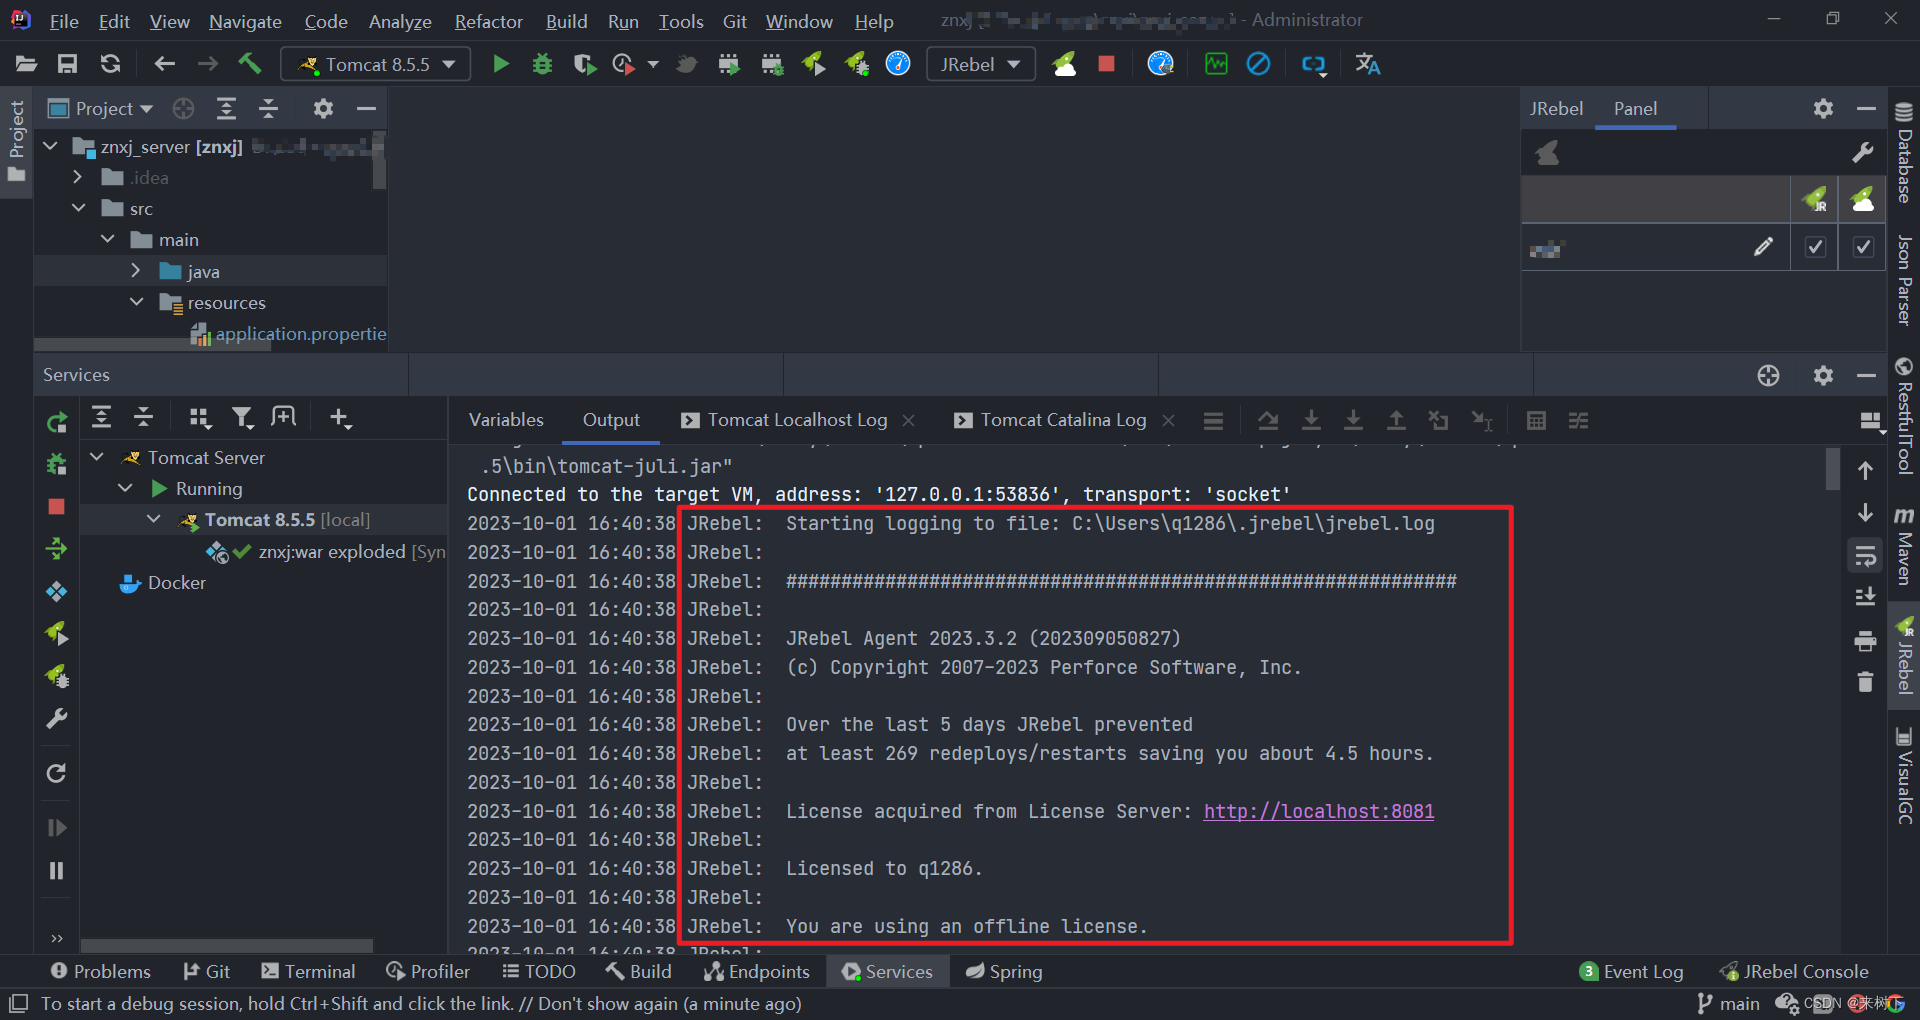Open the File menu

coord(64,21)
